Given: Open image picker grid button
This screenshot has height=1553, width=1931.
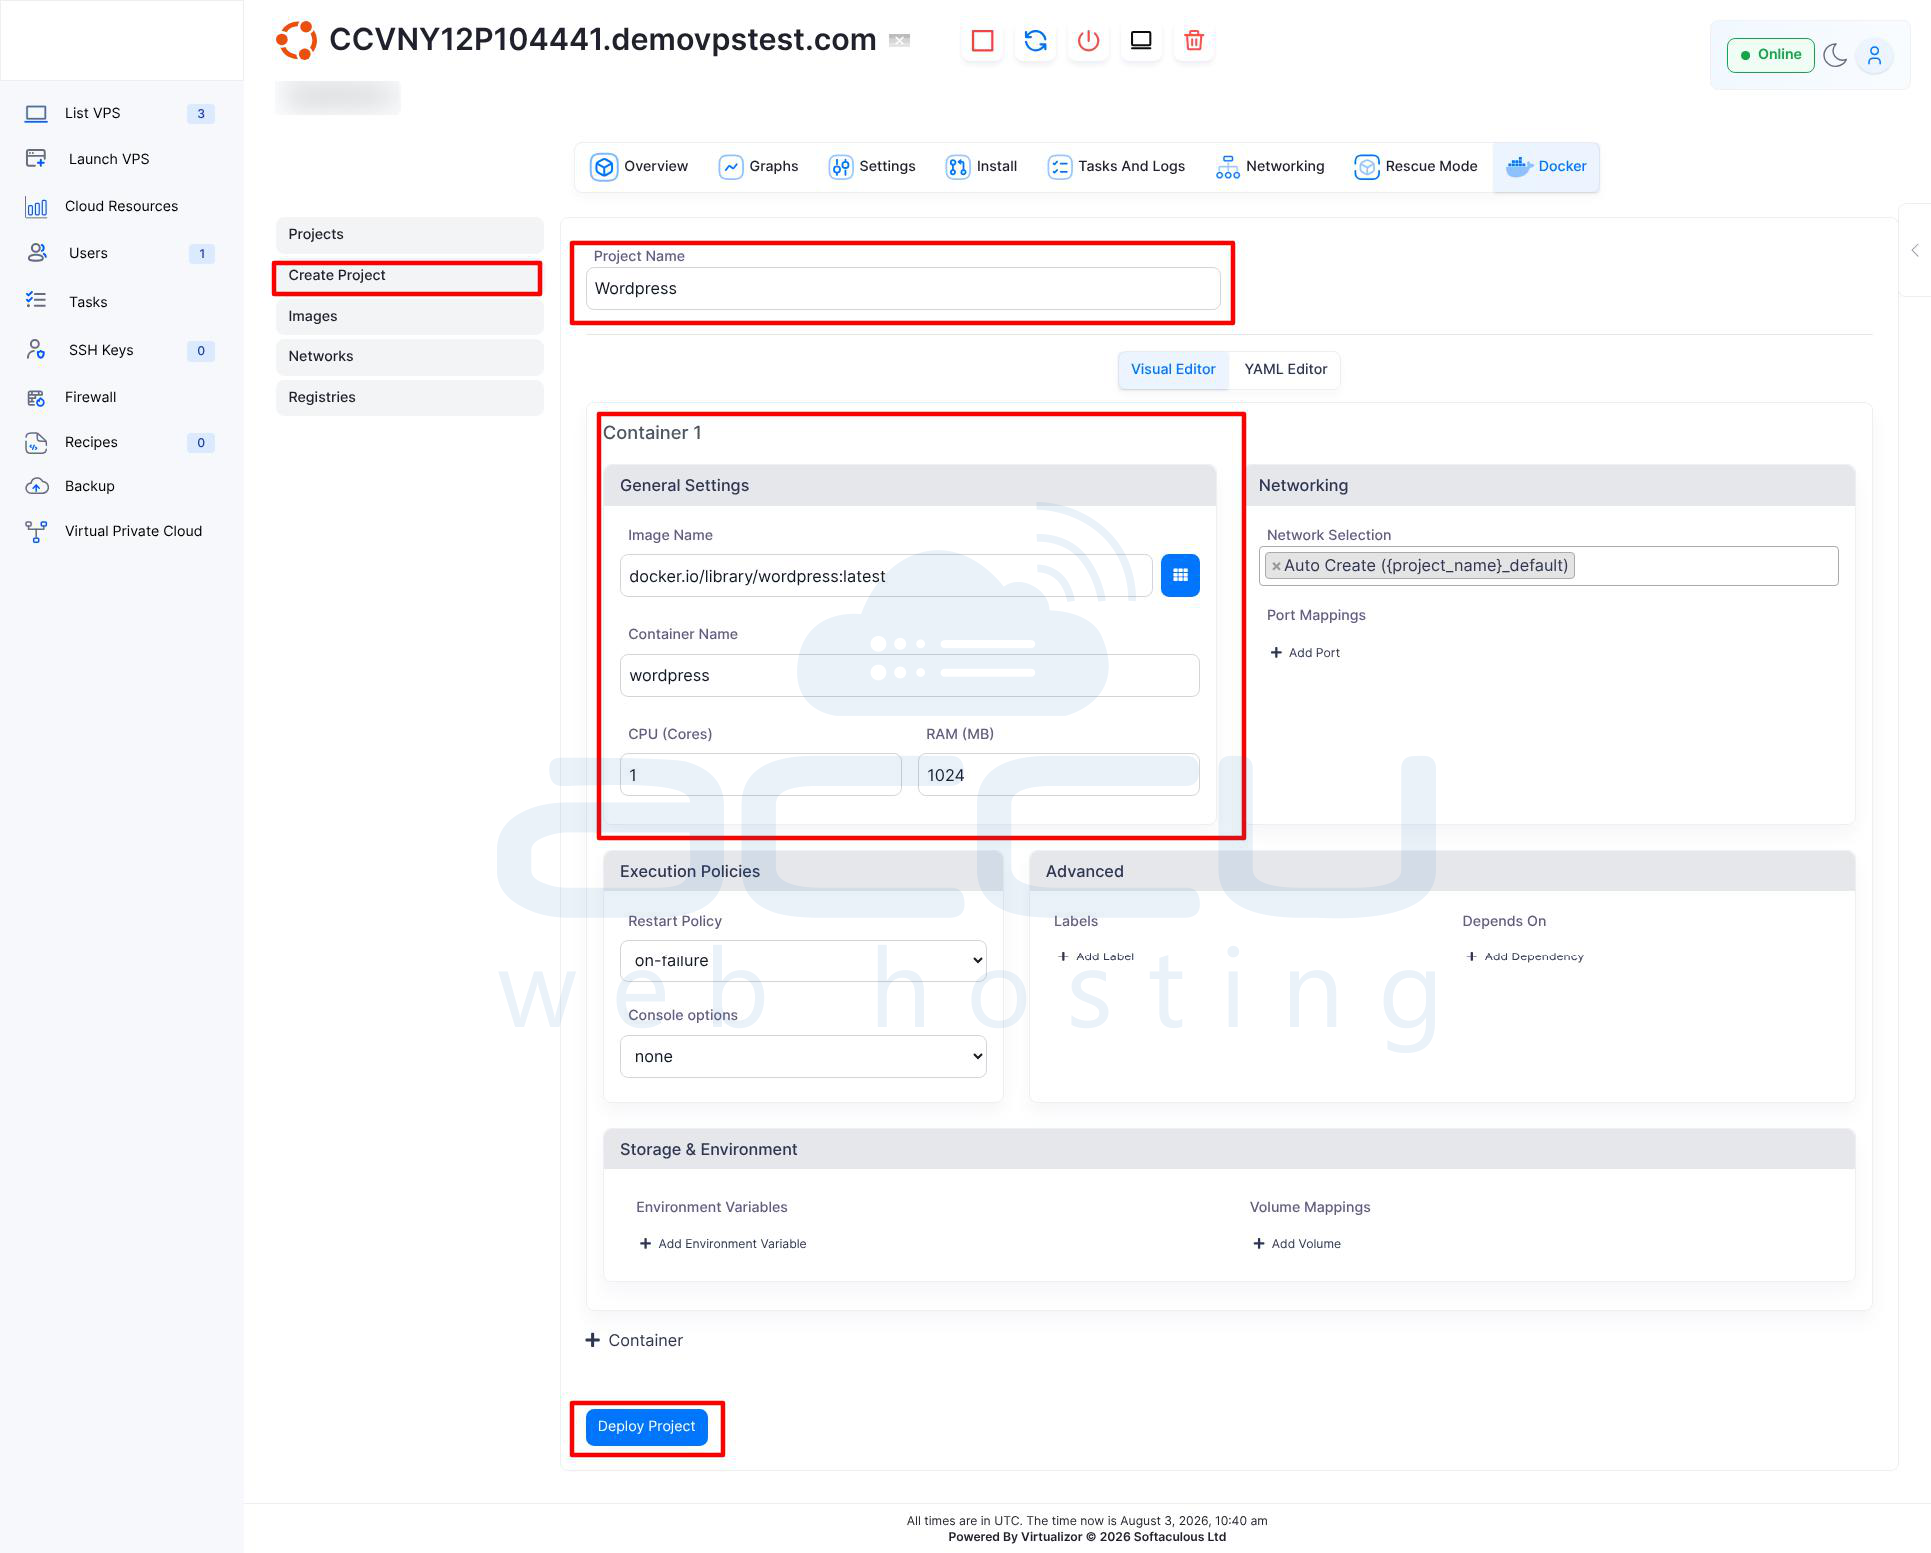Looking at the screenshot, I should [x=1180, y=575].
